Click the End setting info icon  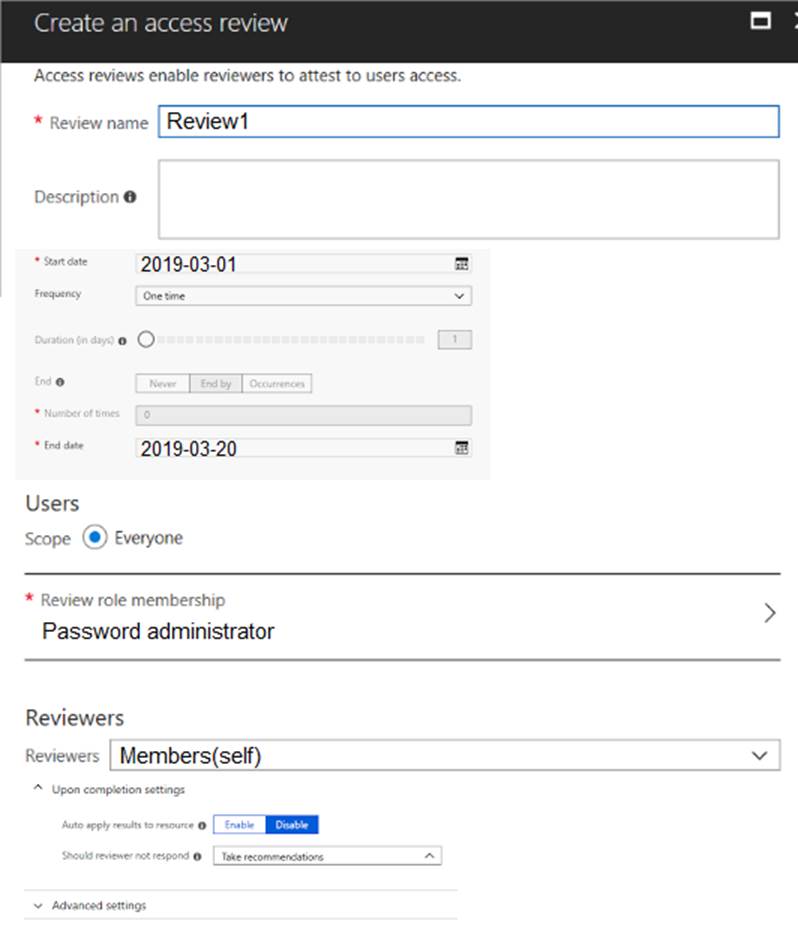pos(60,383)
